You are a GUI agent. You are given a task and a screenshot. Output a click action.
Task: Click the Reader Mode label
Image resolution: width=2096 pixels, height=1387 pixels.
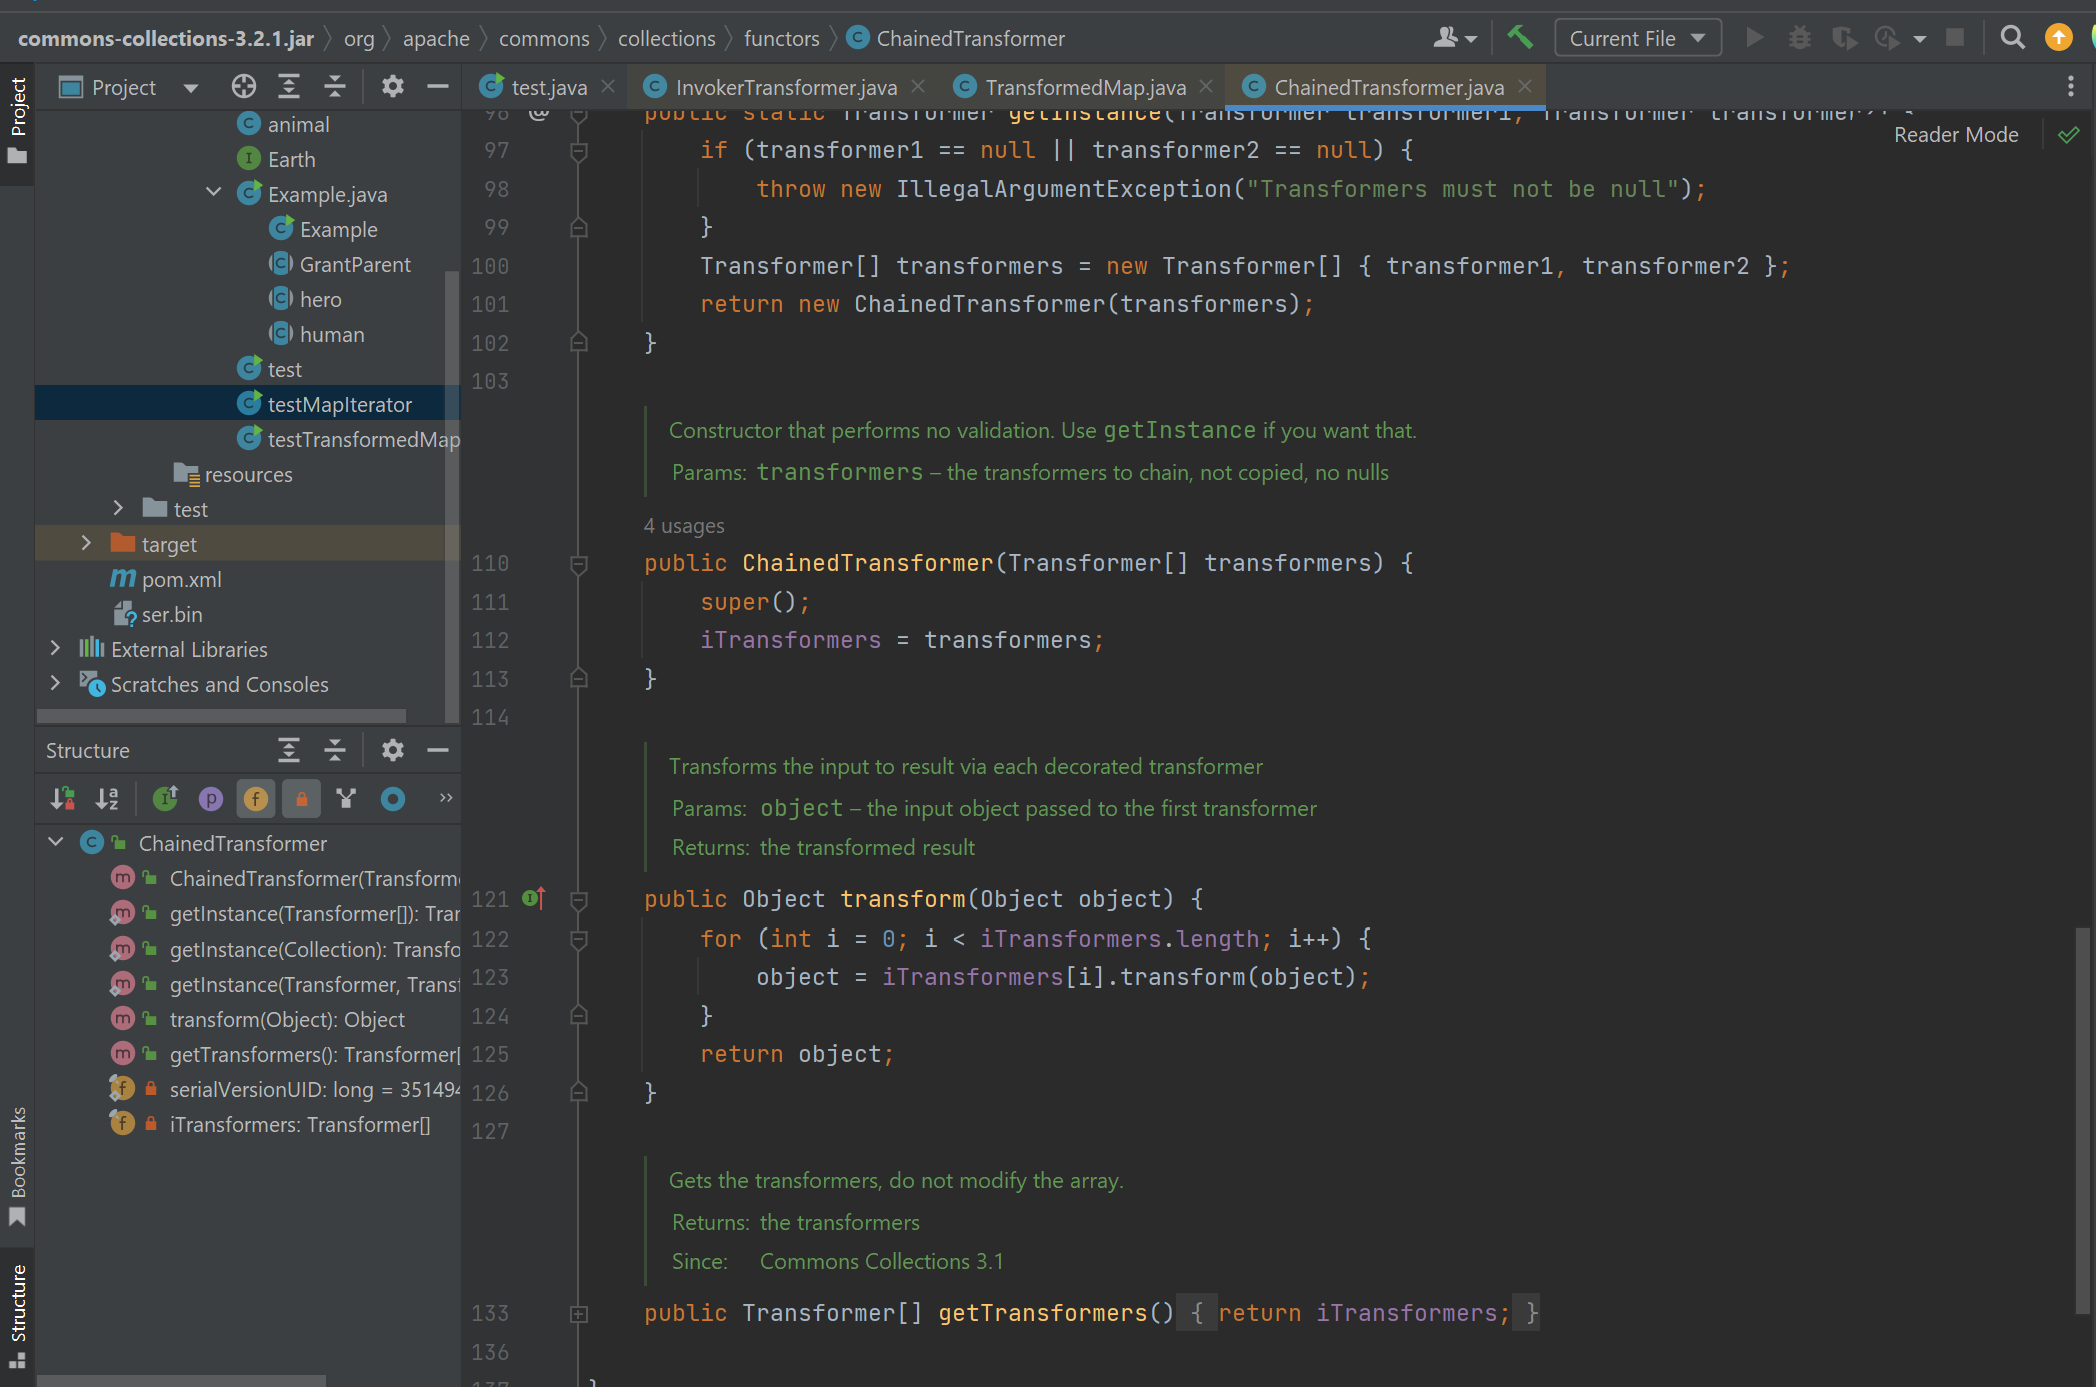(1955, 135)
